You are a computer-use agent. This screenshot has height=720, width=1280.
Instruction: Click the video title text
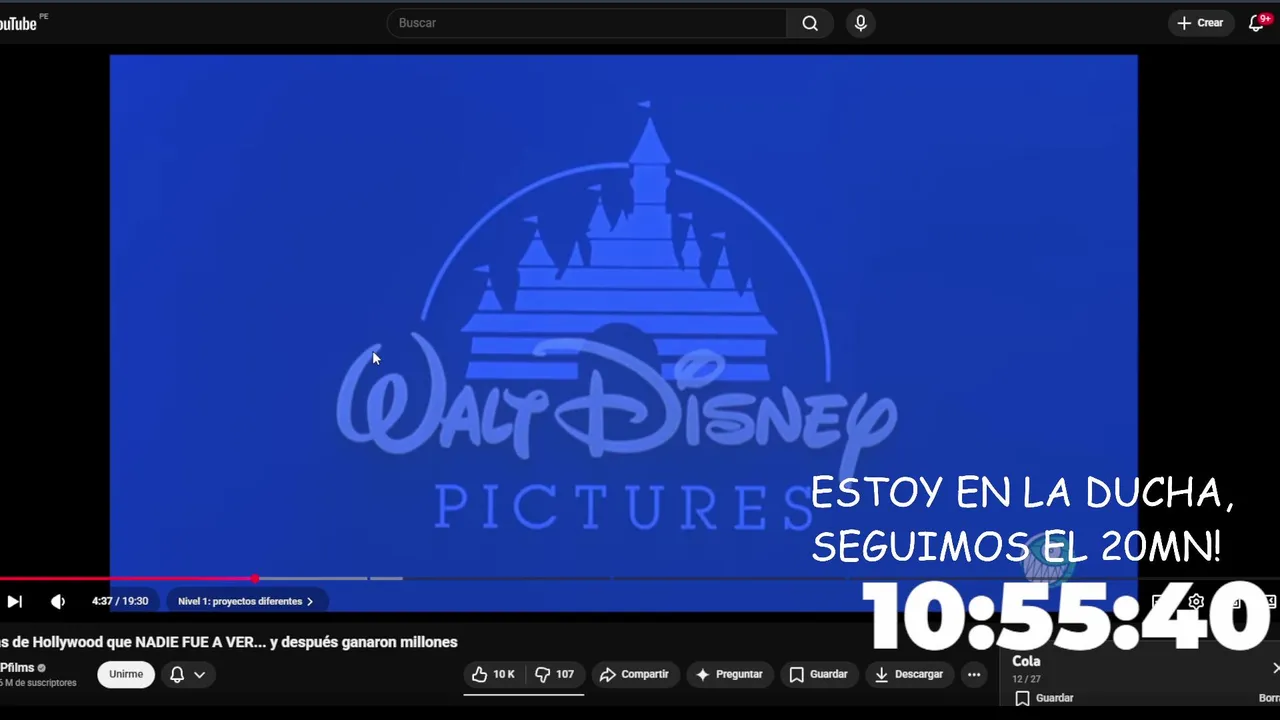coord(229,642)
